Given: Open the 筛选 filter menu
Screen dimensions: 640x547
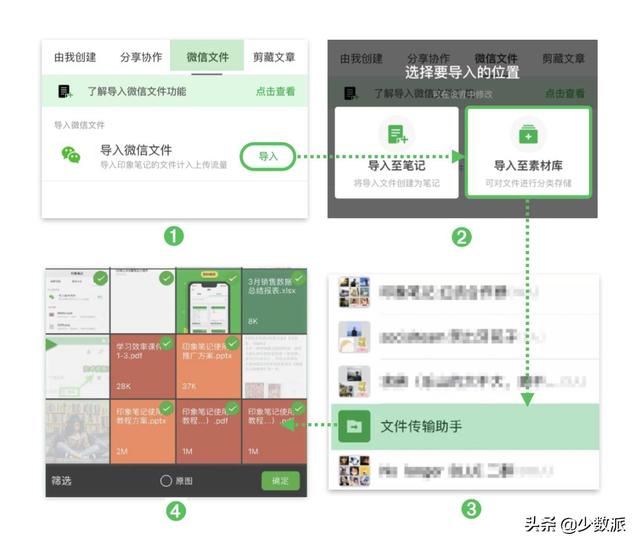Looking at the screenshot, I should coord(61,481).
